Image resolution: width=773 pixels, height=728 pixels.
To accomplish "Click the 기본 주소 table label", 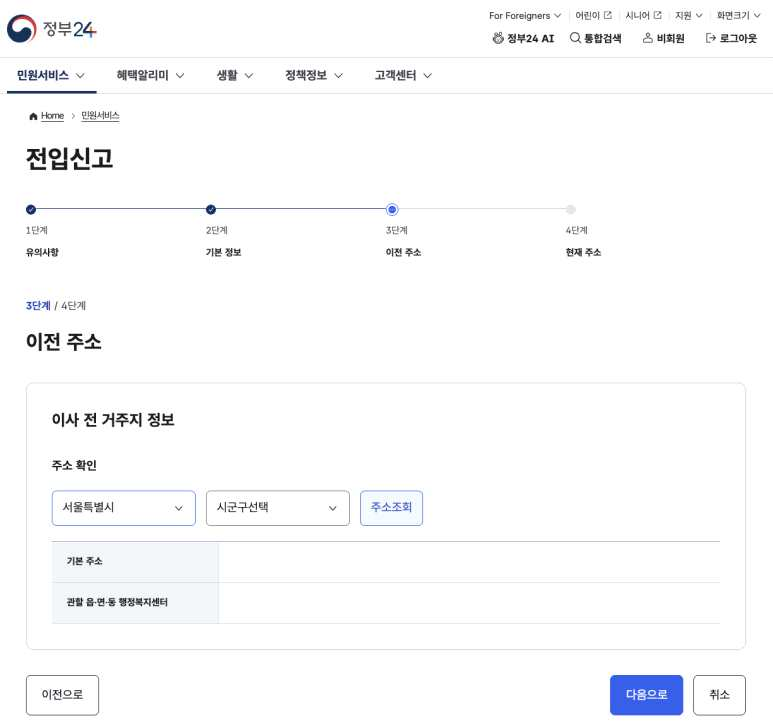I will (x=84, y=561).
